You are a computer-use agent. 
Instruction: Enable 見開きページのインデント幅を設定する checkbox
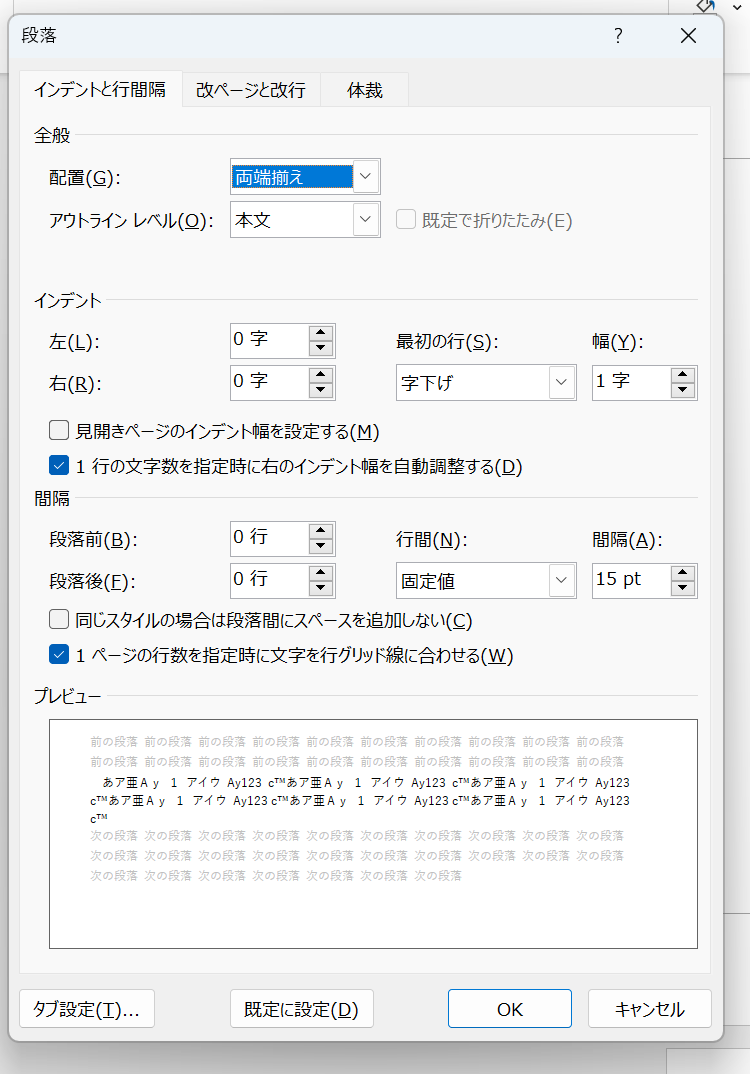click(x=59, y=431)
